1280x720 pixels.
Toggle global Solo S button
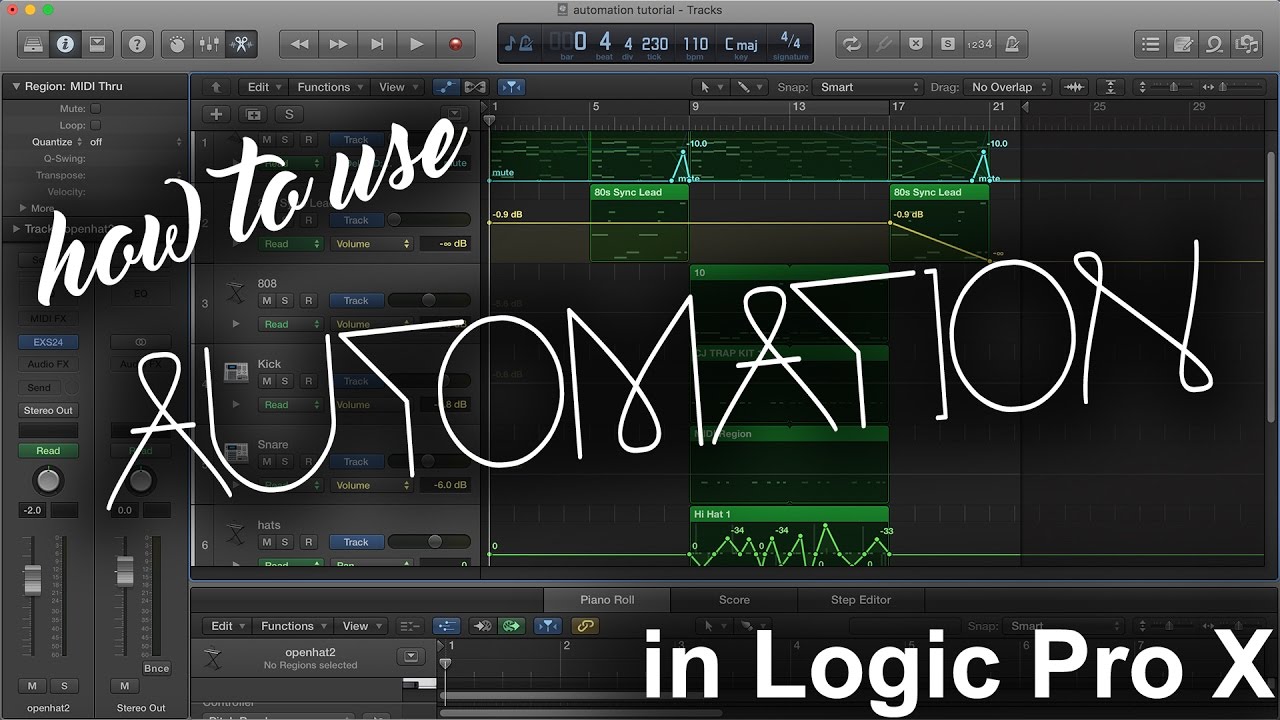947,44
